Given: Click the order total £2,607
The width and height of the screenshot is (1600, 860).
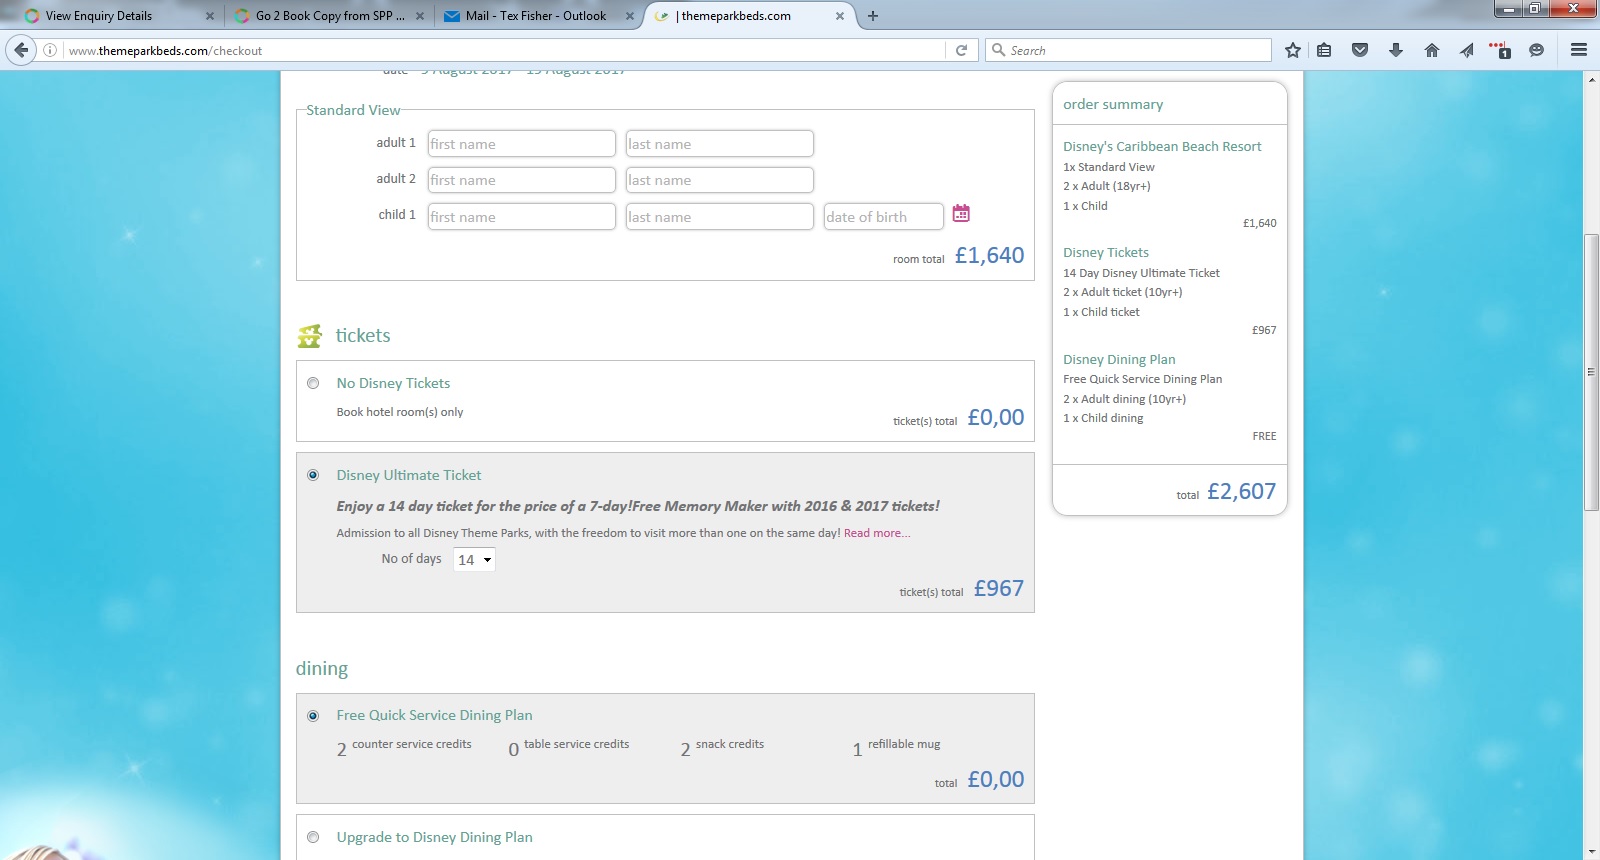Looking at the screenshot, I should 1241,491.
